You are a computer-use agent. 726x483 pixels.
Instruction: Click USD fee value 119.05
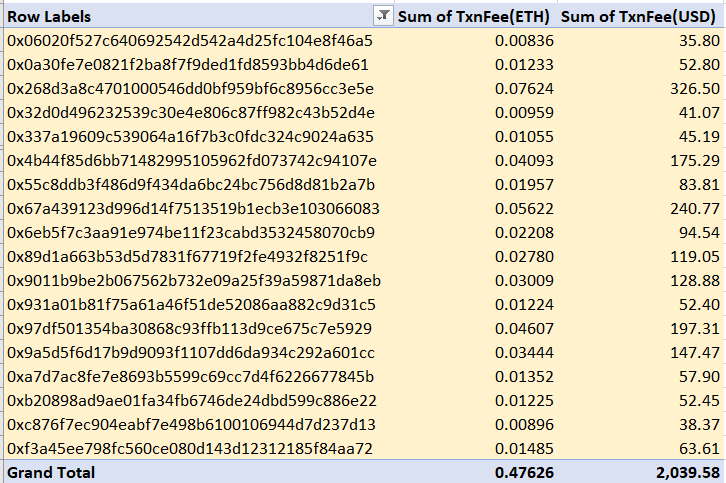coord(695,257)
